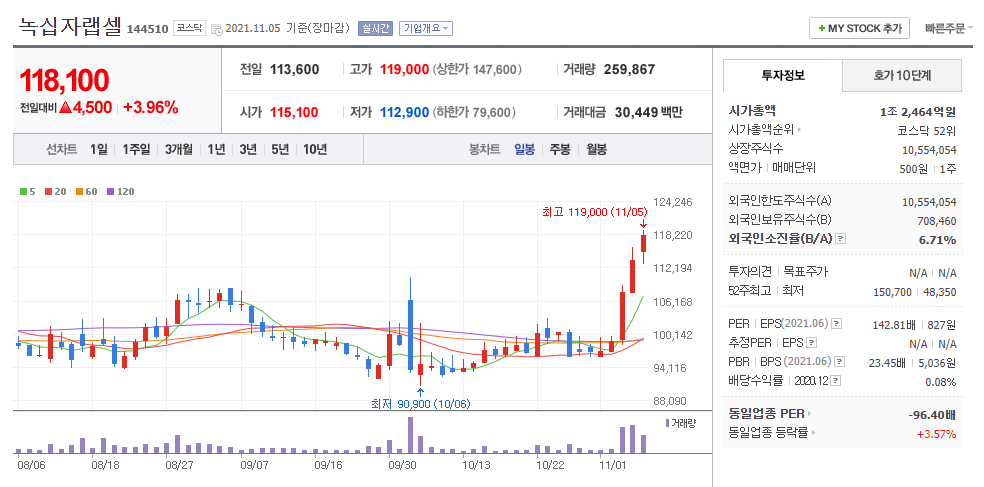Click the 시가총액 value 1조 2,464억원

coord(918,112)
